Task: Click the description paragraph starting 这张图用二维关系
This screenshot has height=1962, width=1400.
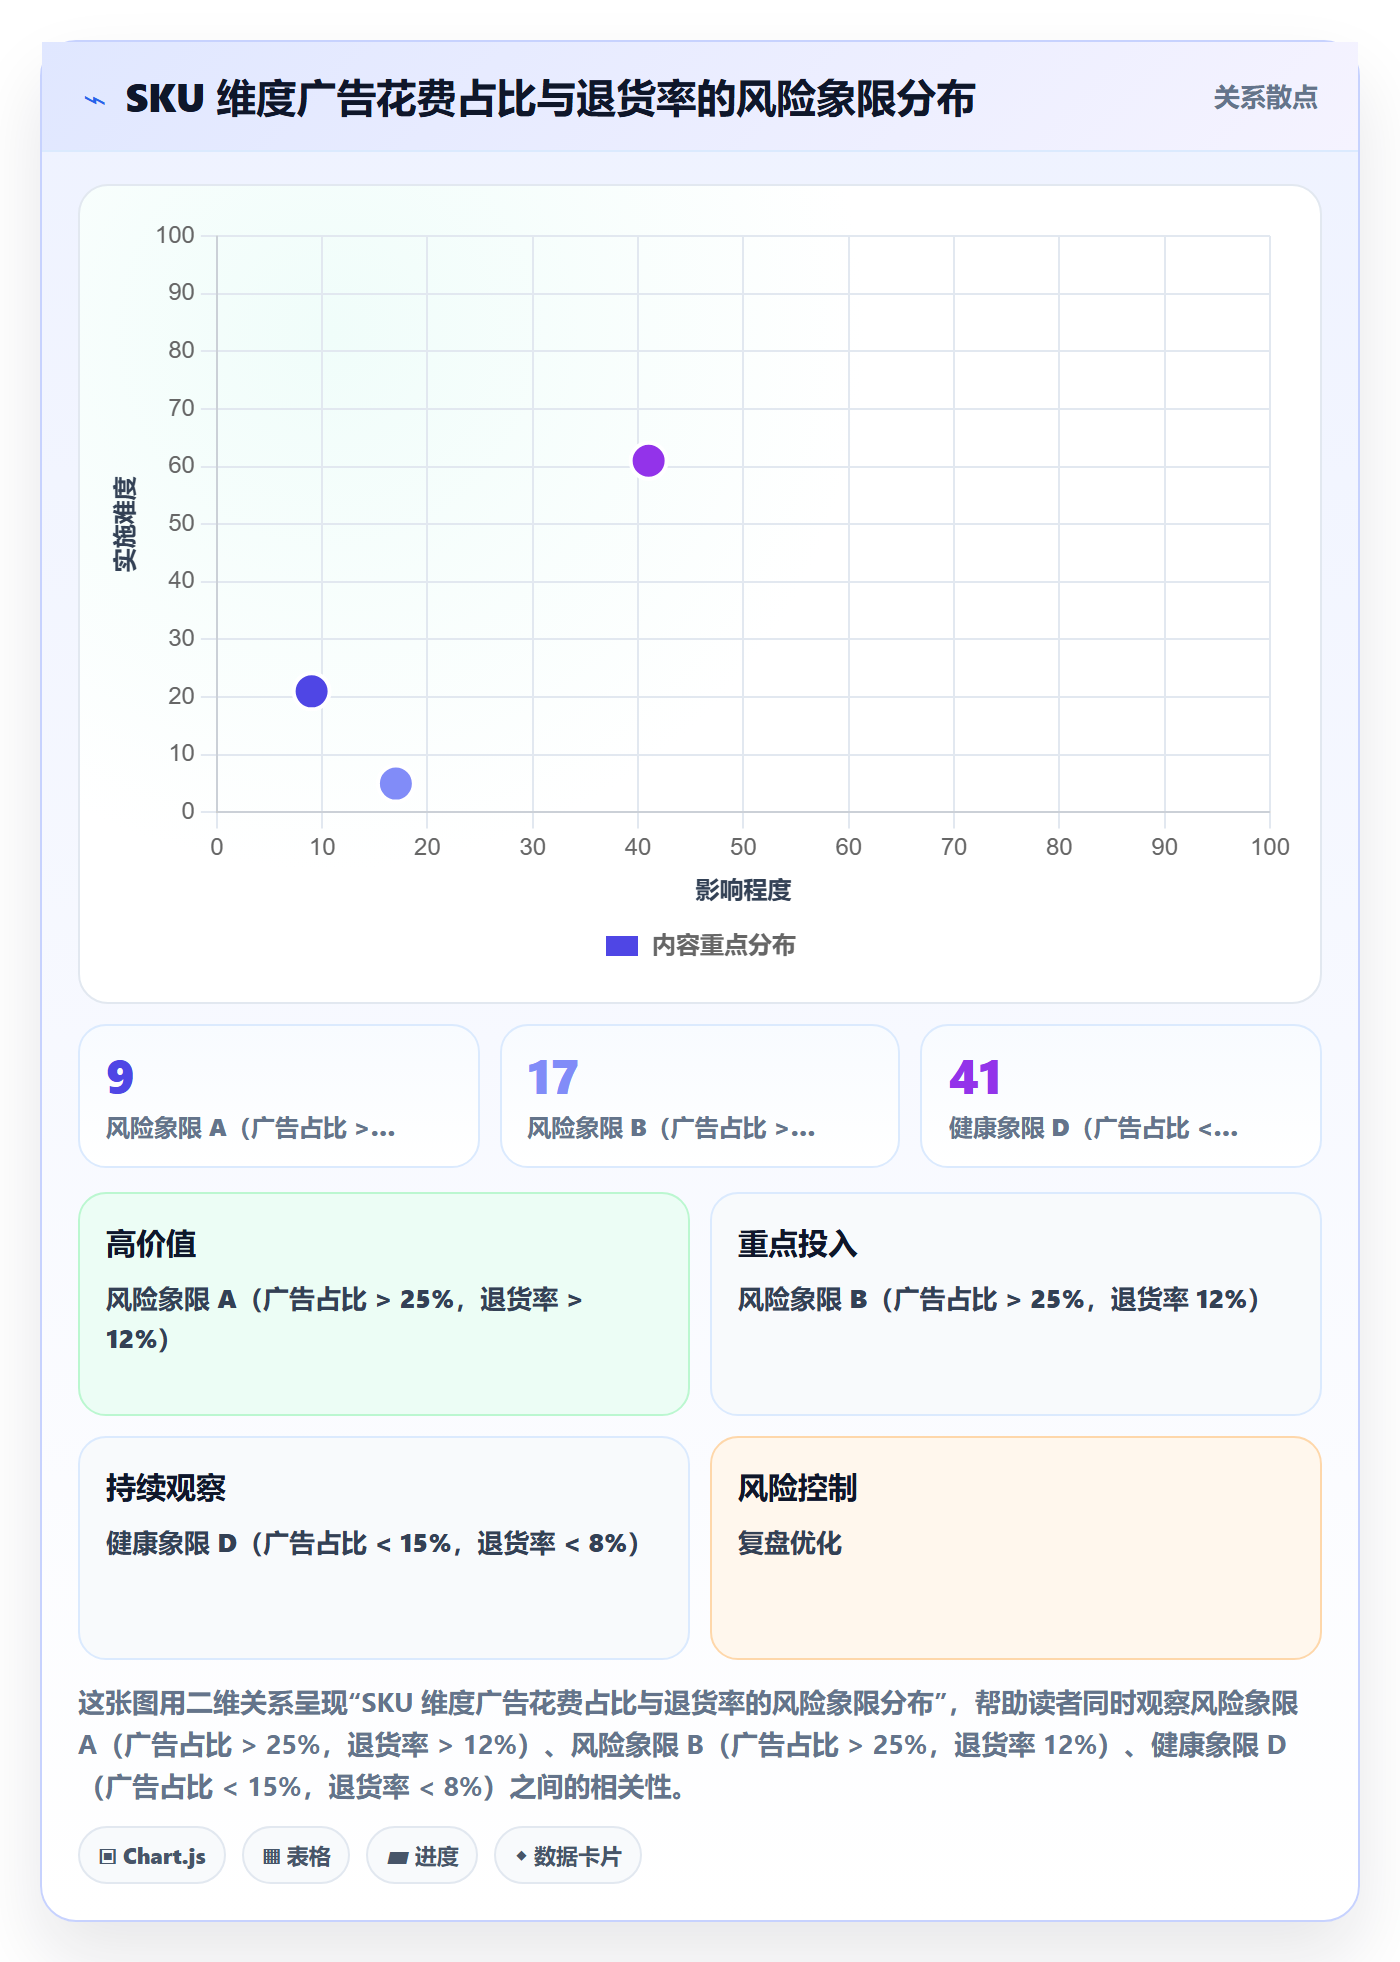Action: (688, 1745)
